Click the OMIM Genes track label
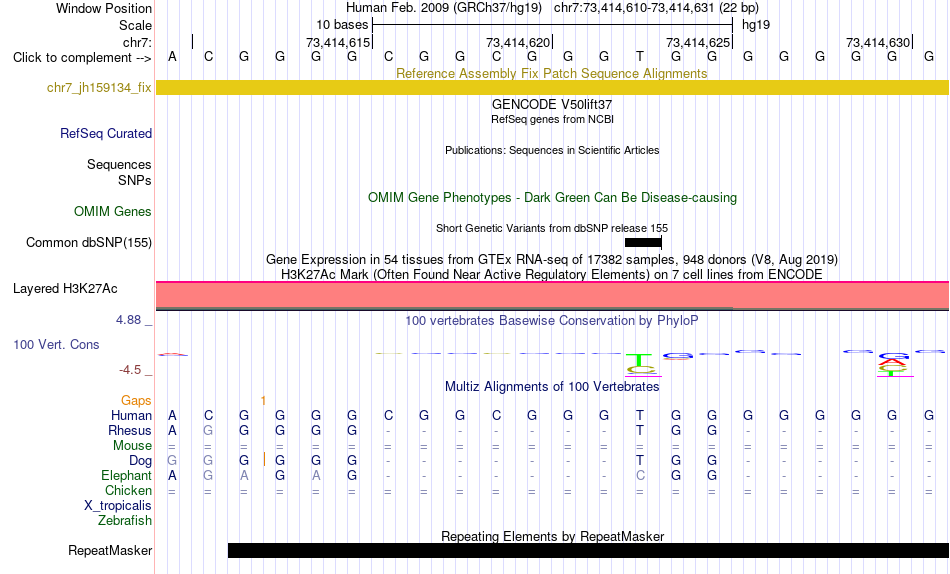 112,212
